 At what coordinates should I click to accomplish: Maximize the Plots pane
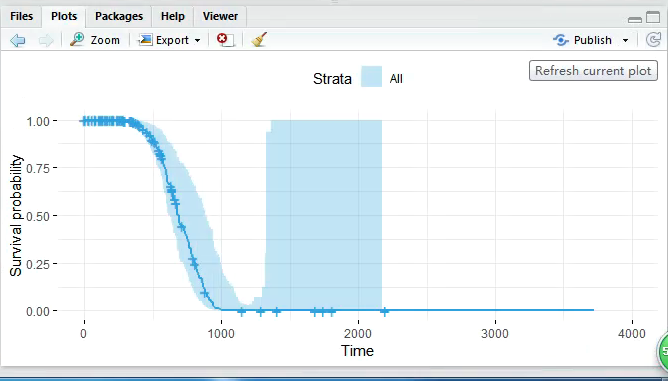click(x=653, y=17)
